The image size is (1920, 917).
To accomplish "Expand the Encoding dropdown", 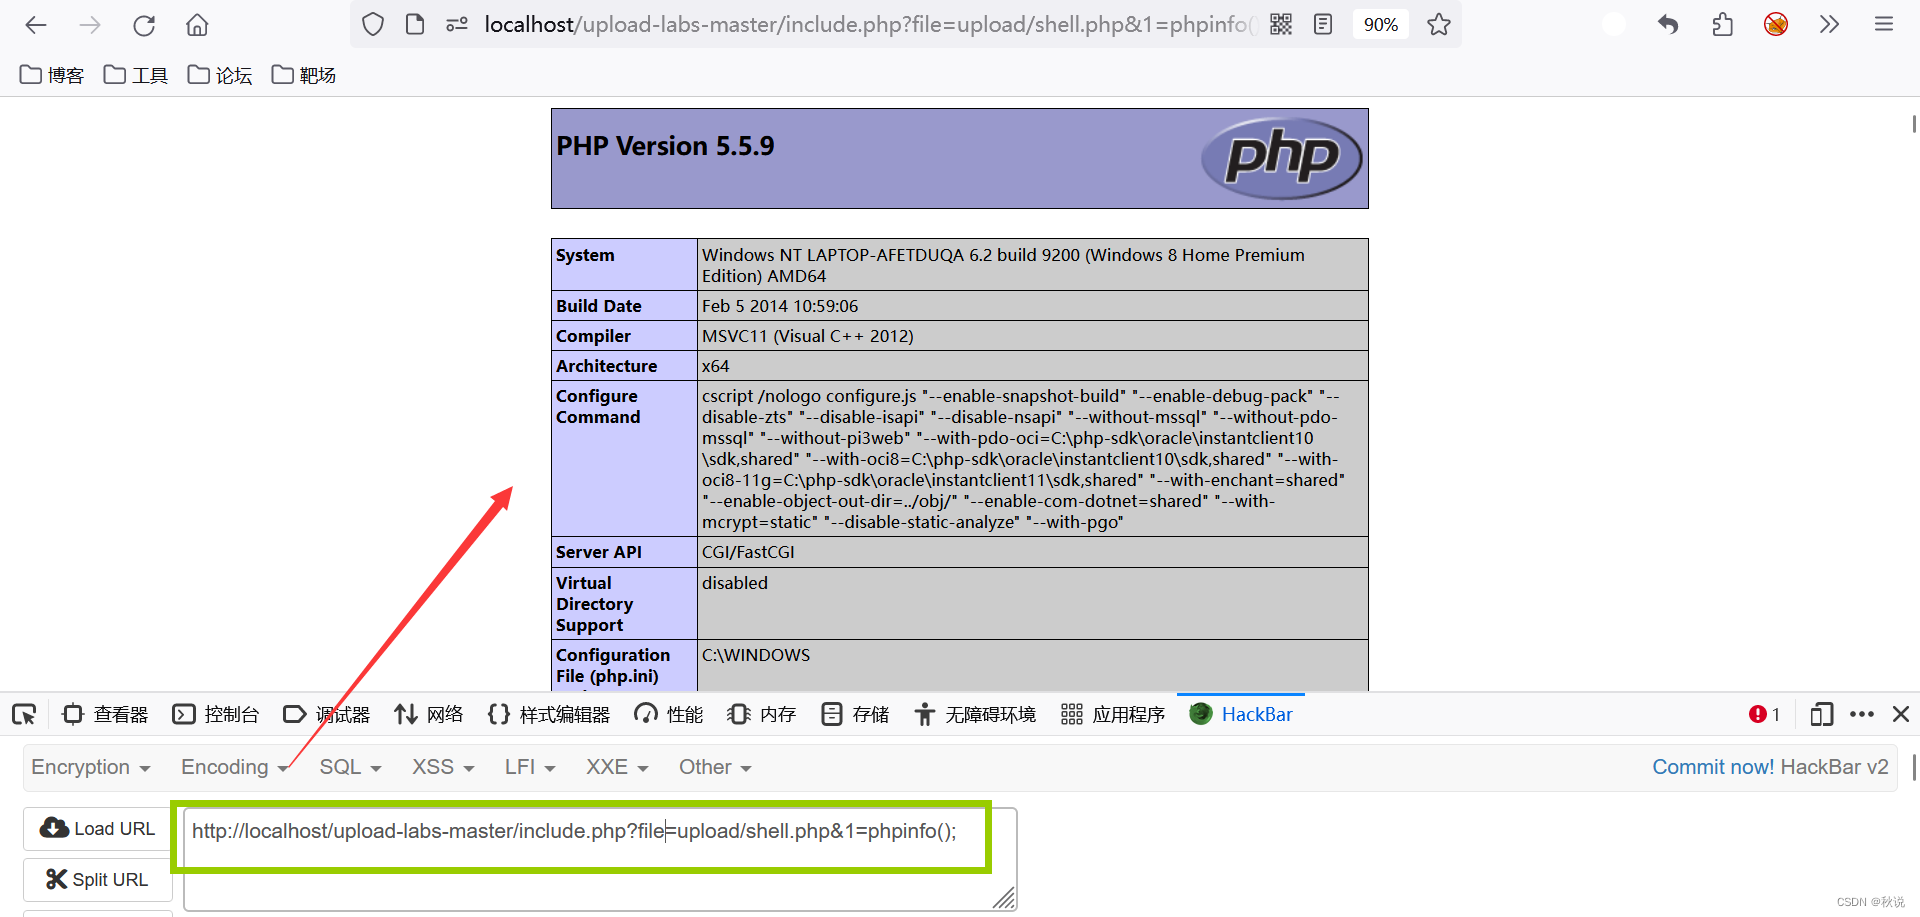I will point(235,767).
